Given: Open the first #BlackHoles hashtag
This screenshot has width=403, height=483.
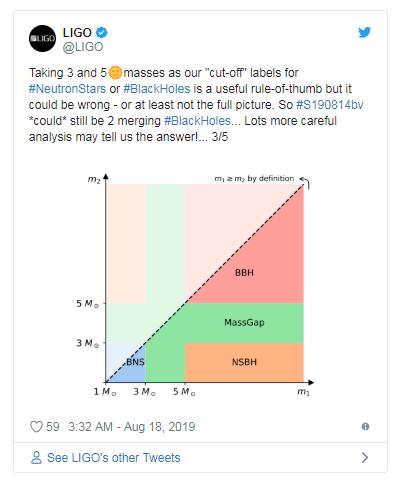Looking at the screenshot, I should [x=157, y=89].
